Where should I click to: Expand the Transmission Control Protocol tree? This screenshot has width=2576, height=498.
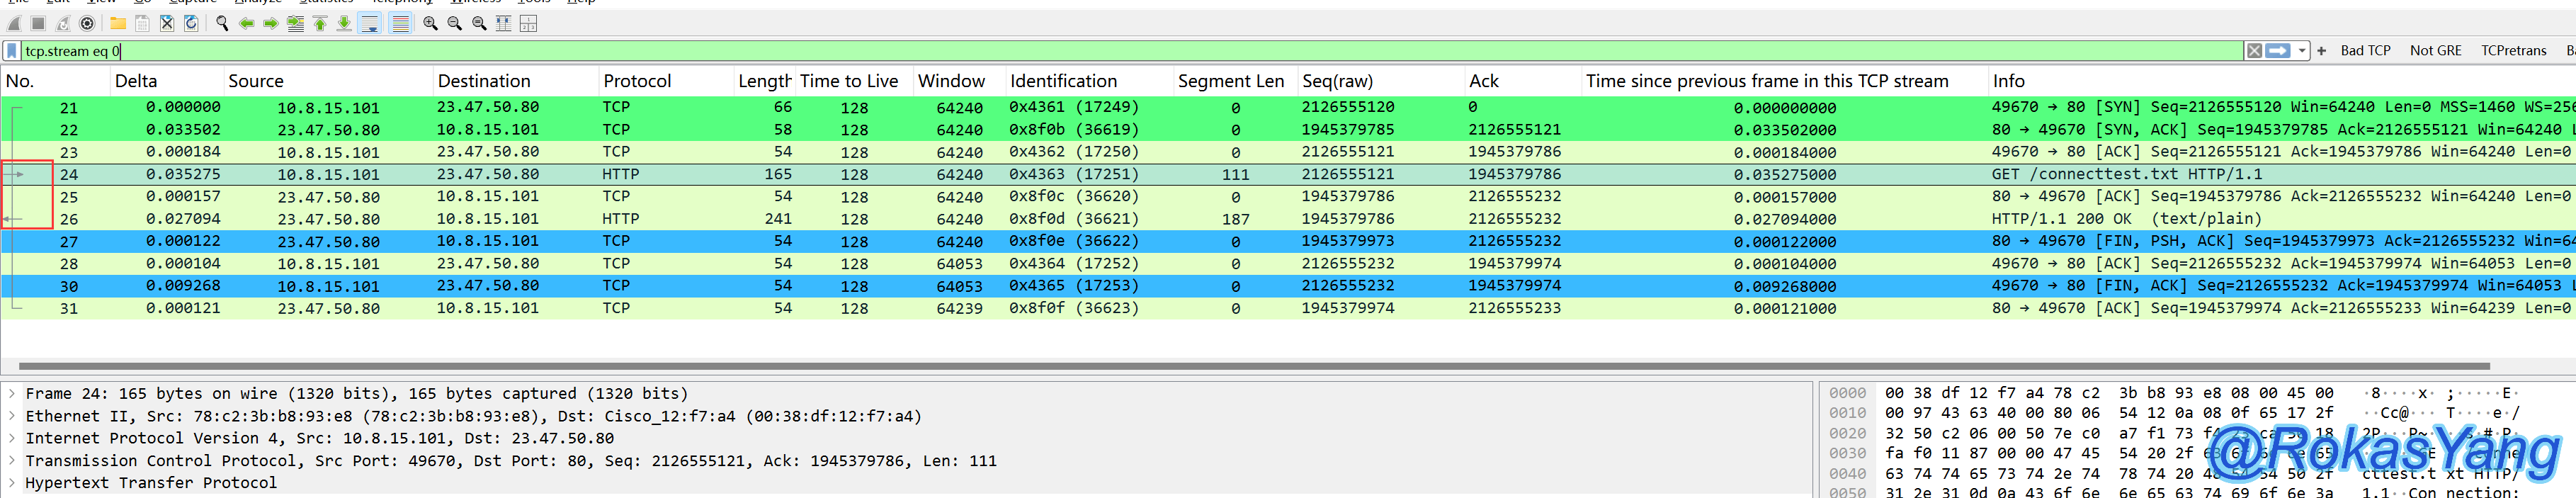pos(12,461)
